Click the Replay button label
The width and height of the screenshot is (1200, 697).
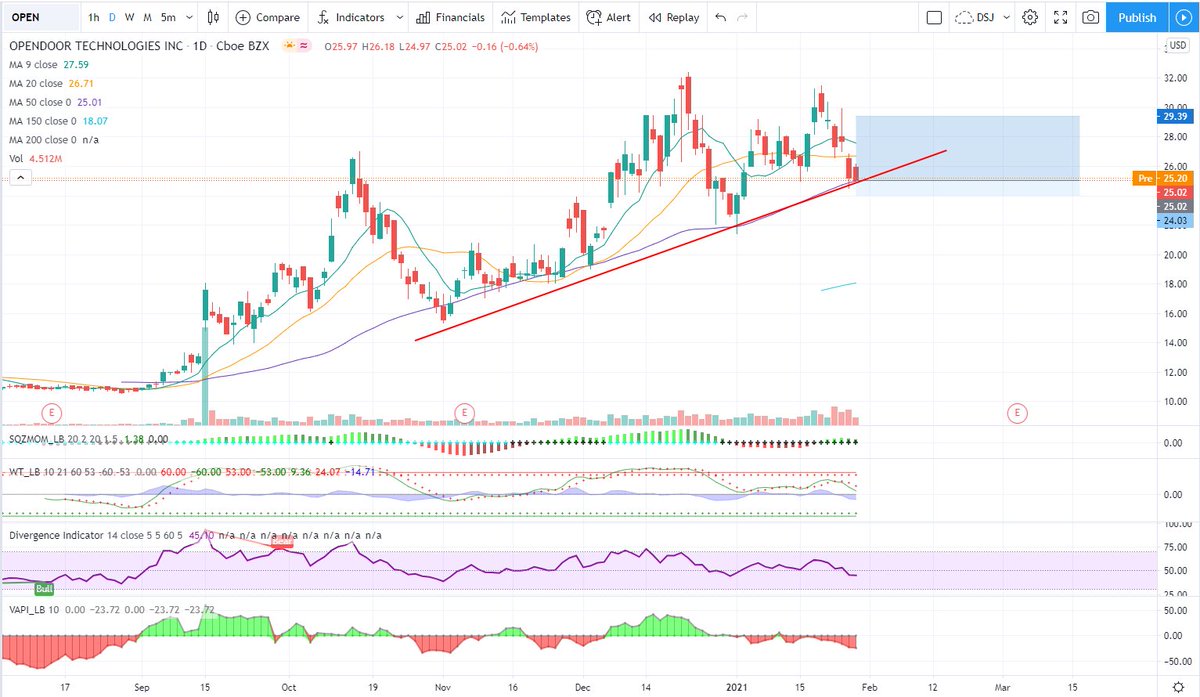coord(683,17)
